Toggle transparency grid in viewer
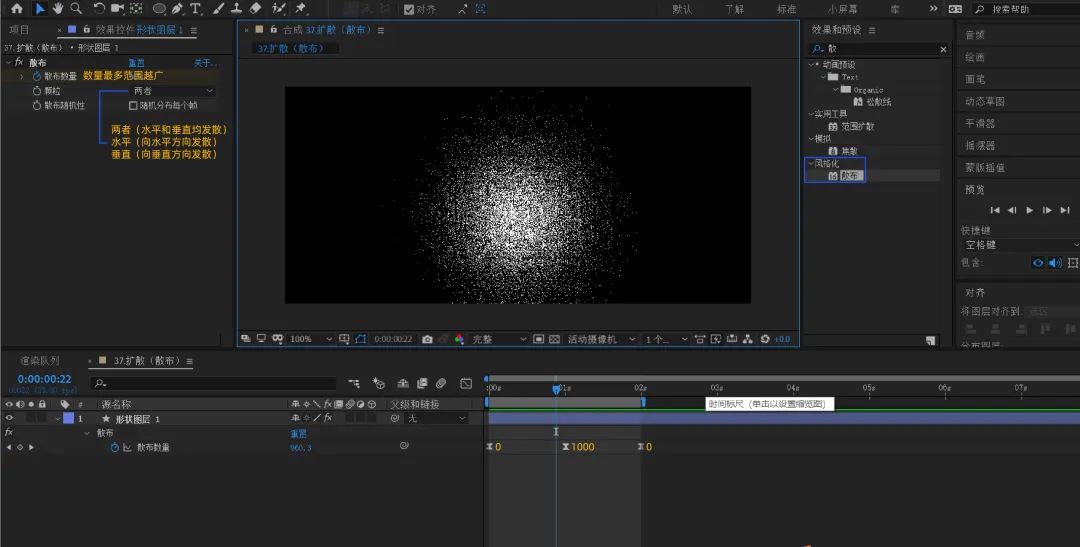Image resolution: width=1080 pixels, height=547 pixels. (x=554, y=339)
